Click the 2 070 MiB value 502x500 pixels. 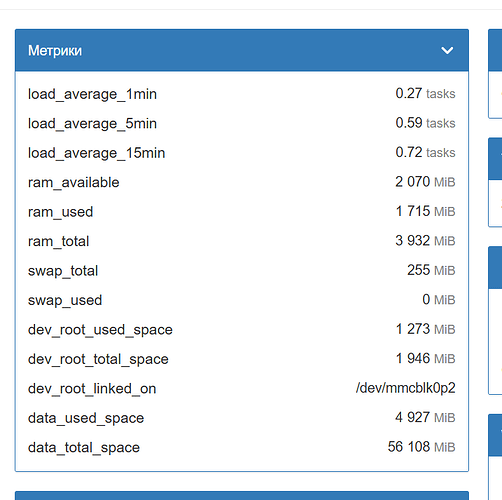coord(425,182)
